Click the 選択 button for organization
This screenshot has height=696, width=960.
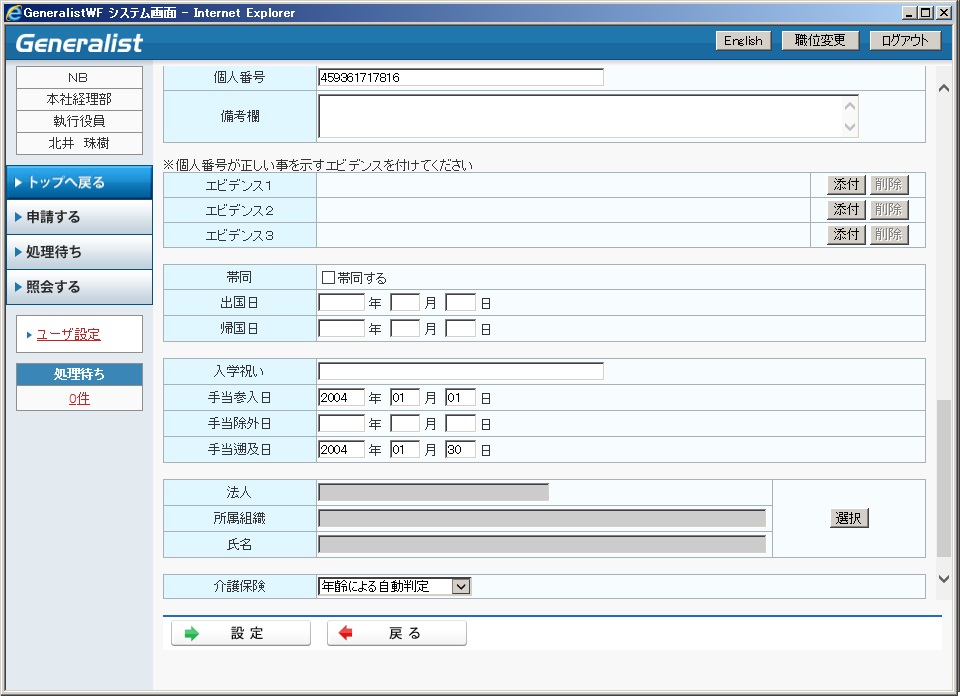[x=849, y=518]
